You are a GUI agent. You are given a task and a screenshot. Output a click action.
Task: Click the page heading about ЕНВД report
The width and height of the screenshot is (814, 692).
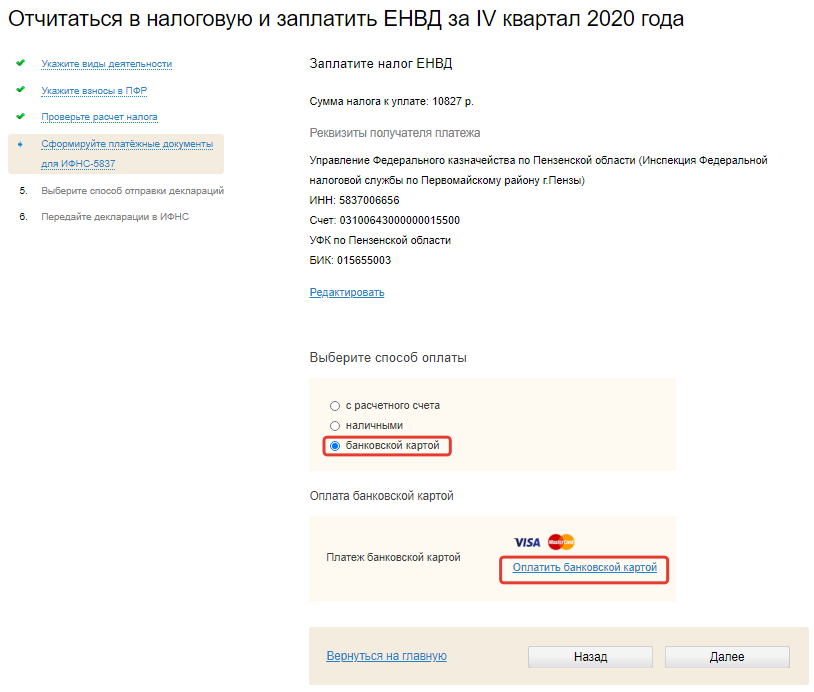346,19
